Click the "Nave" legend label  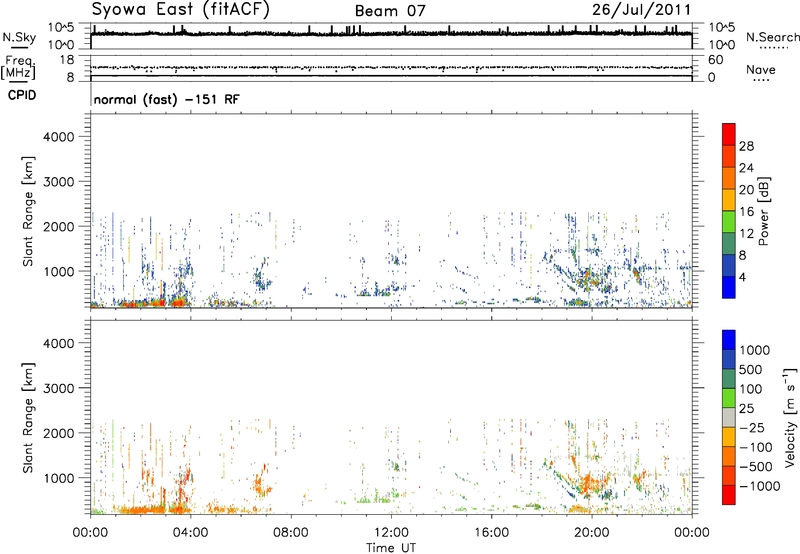tap(760, 70)
